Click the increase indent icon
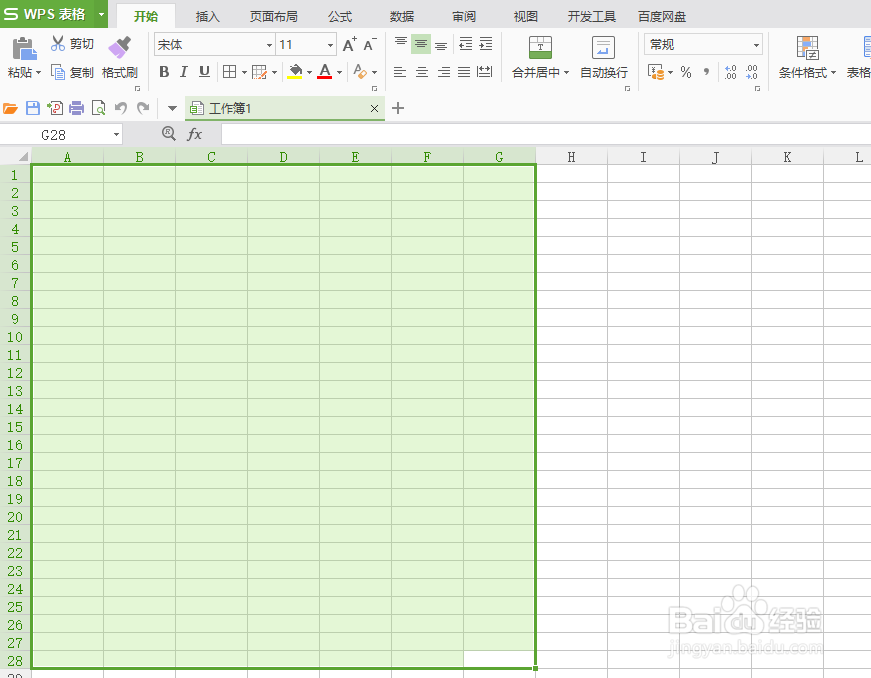The image size is (871, 678). coord(485,44)
